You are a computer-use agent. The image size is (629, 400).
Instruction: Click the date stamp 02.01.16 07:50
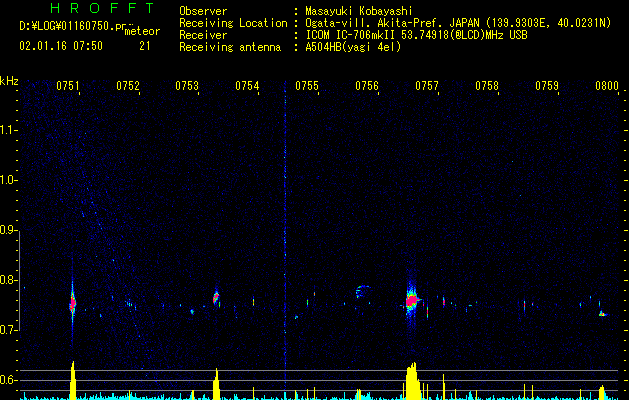point(61,46)
